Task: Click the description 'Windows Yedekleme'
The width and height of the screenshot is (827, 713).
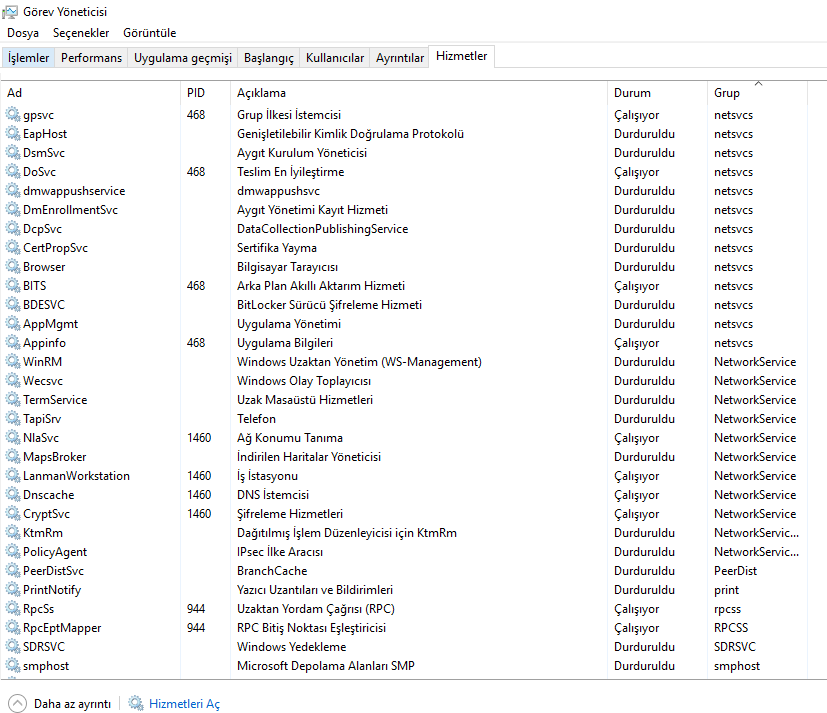Action: (x=292, y=647)
